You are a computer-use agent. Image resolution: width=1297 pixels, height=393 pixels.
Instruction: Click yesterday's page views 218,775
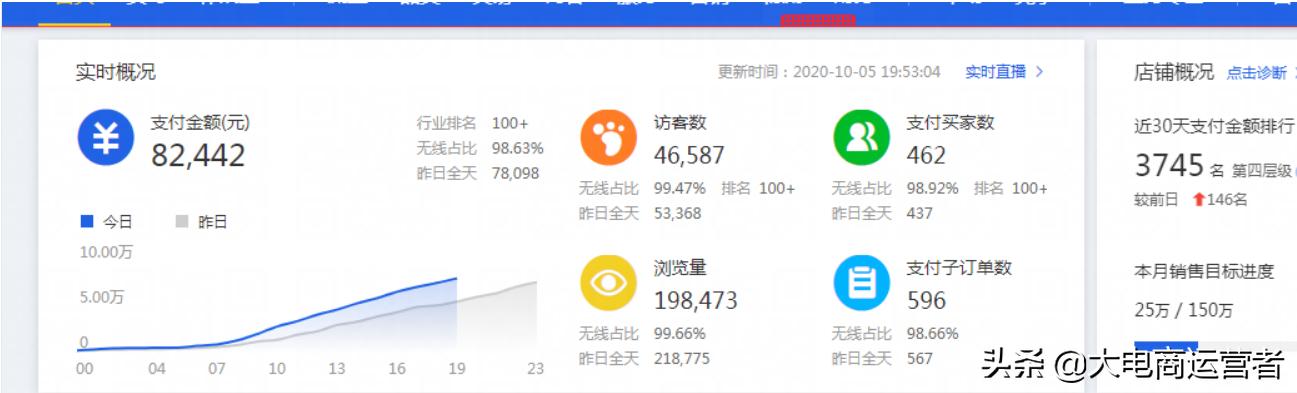click(682, 358)
